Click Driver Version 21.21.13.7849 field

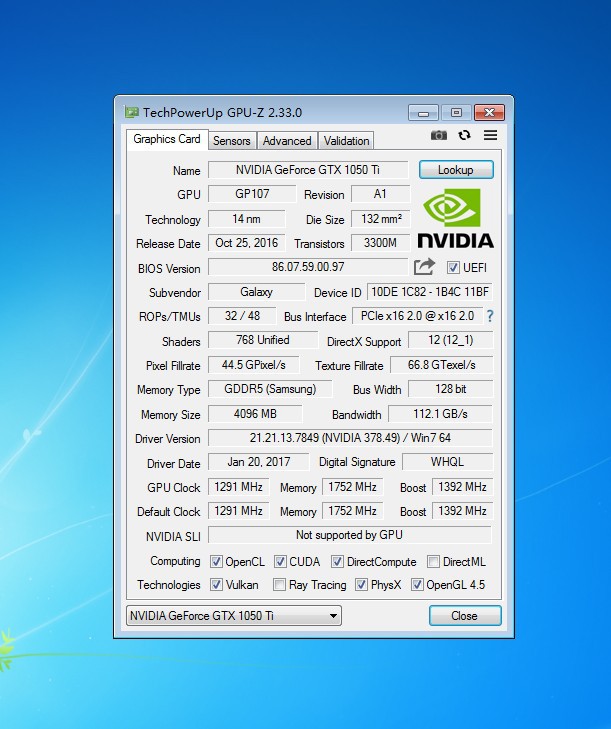pos(350,438)
